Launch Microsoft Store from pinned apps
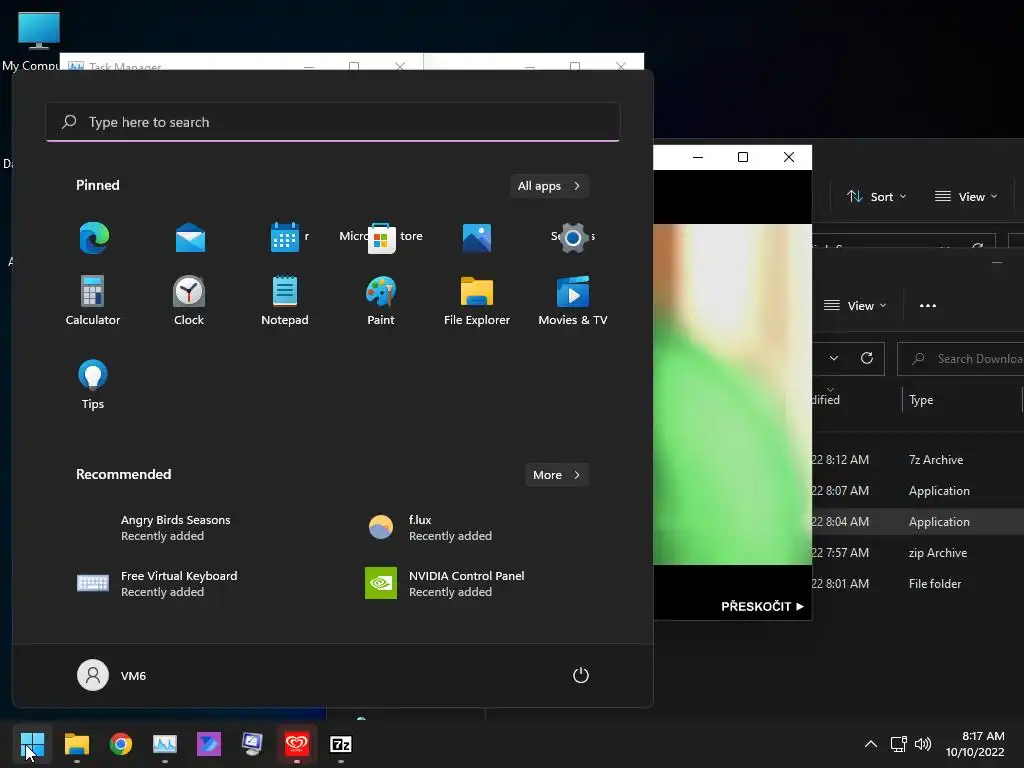The height and width of the screenshot is (768, 1024). pos(381,238)
